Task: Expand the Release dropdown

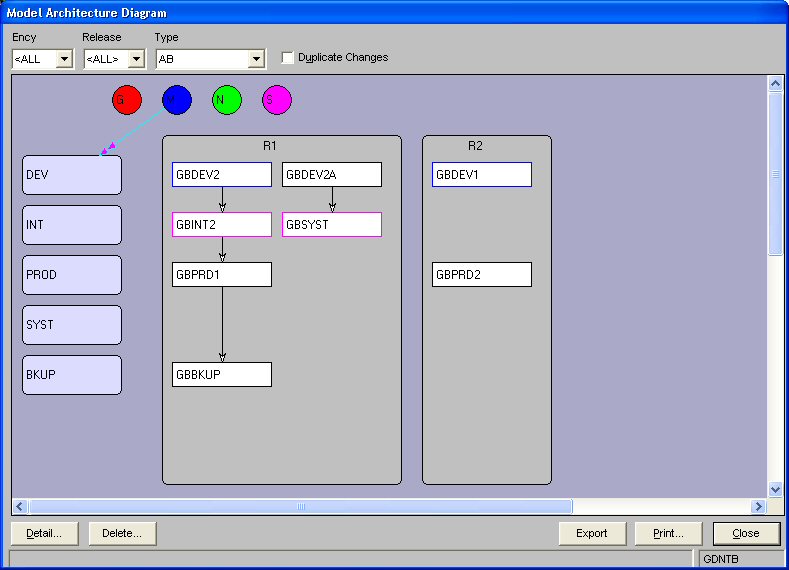Action: pyautogui.click(x=135, y=59)
